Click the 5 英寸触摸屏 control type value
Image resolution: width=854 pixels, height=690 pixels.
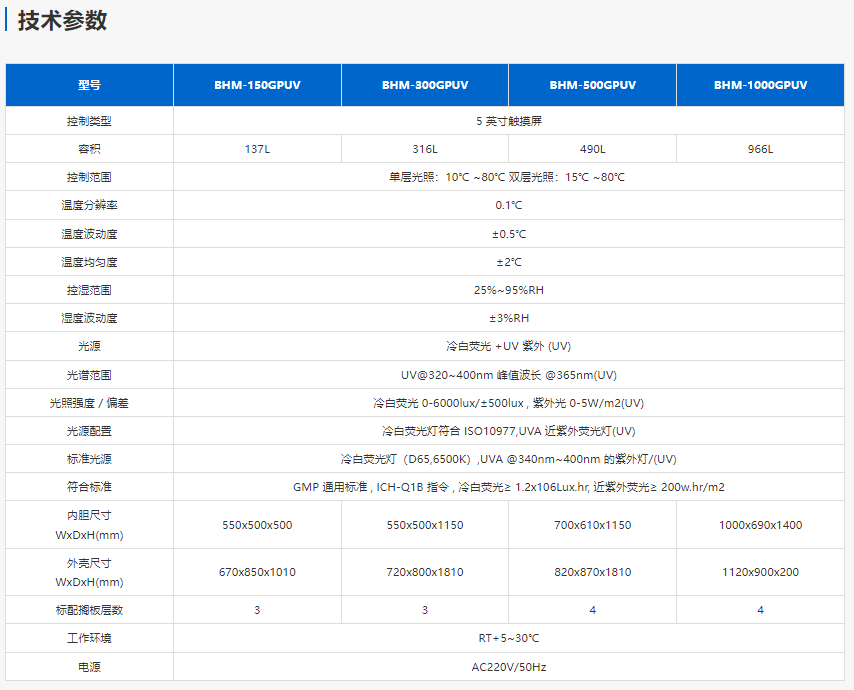tap(509, 121)
